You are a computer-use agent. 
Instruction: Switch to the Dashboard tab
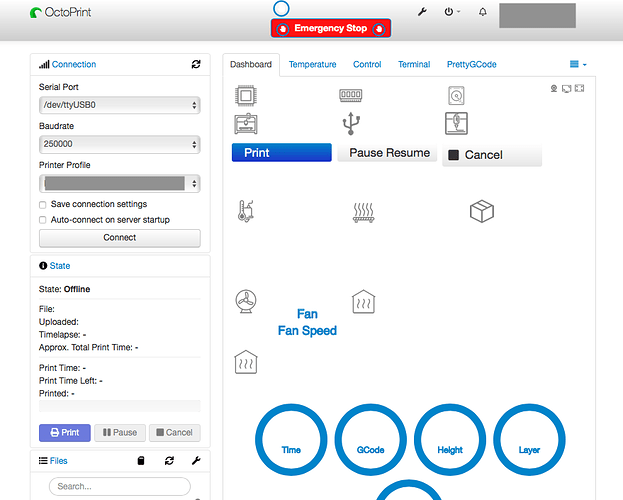(251, 64)
